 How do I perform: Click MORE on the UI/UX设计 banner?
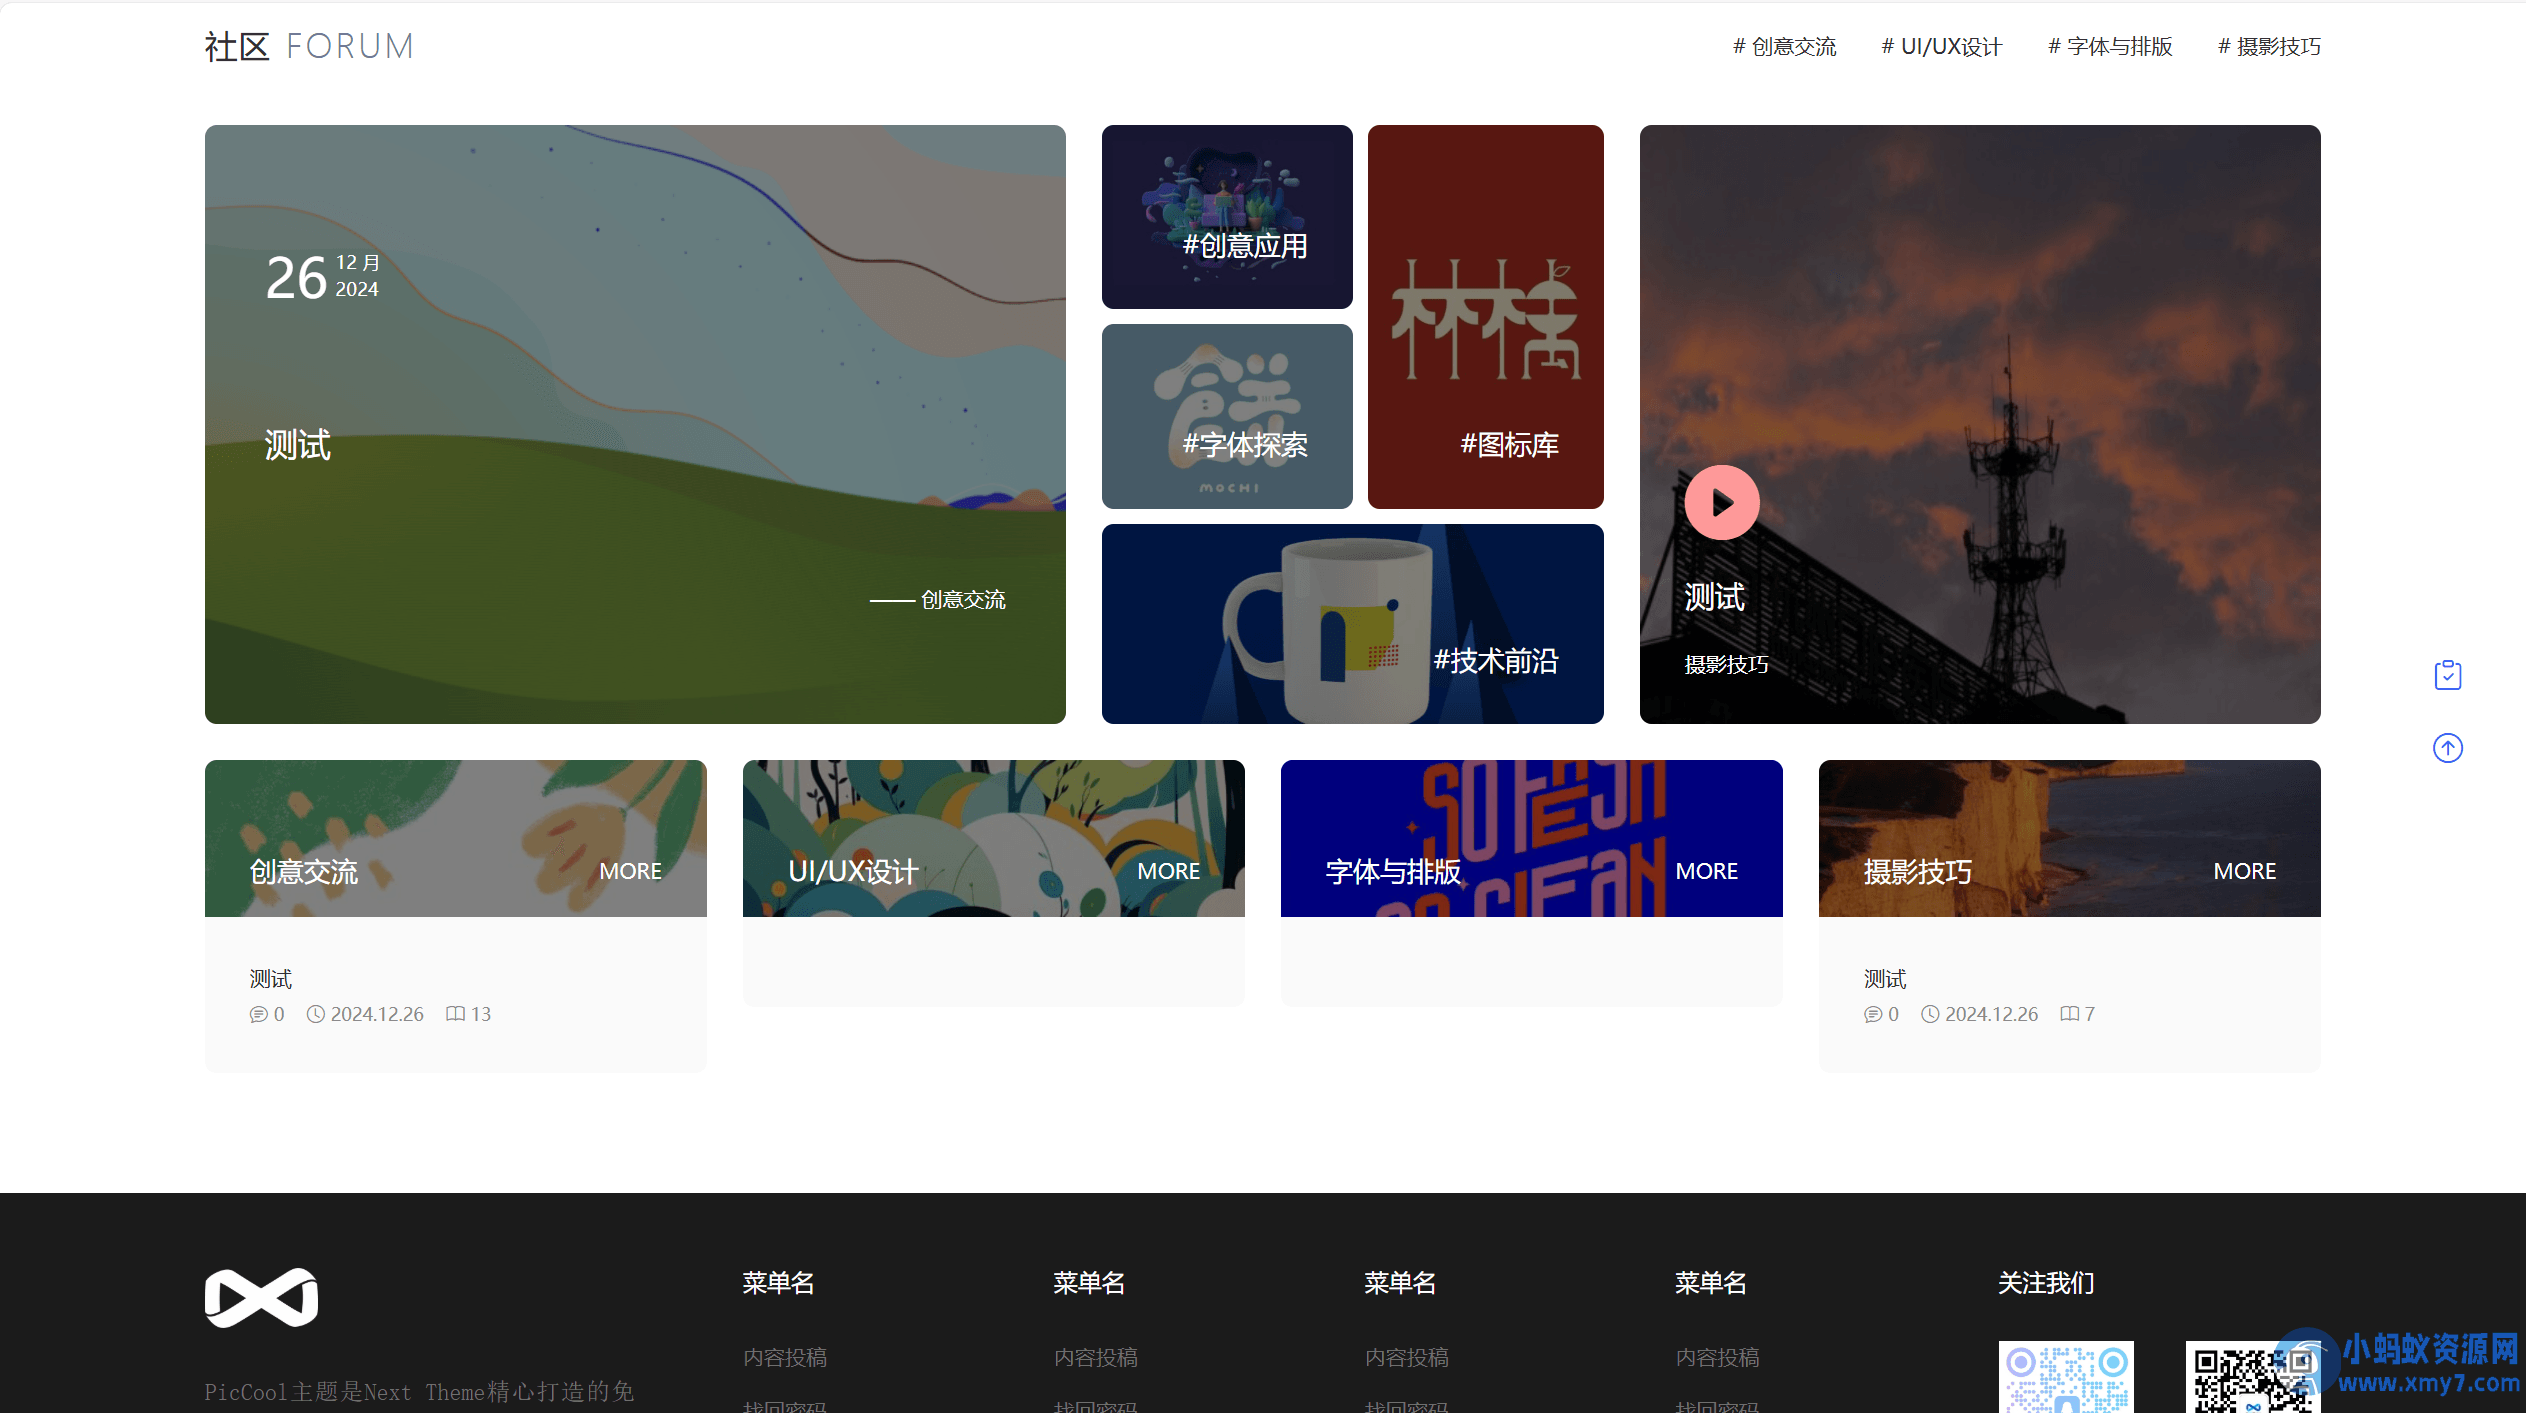1168,871
